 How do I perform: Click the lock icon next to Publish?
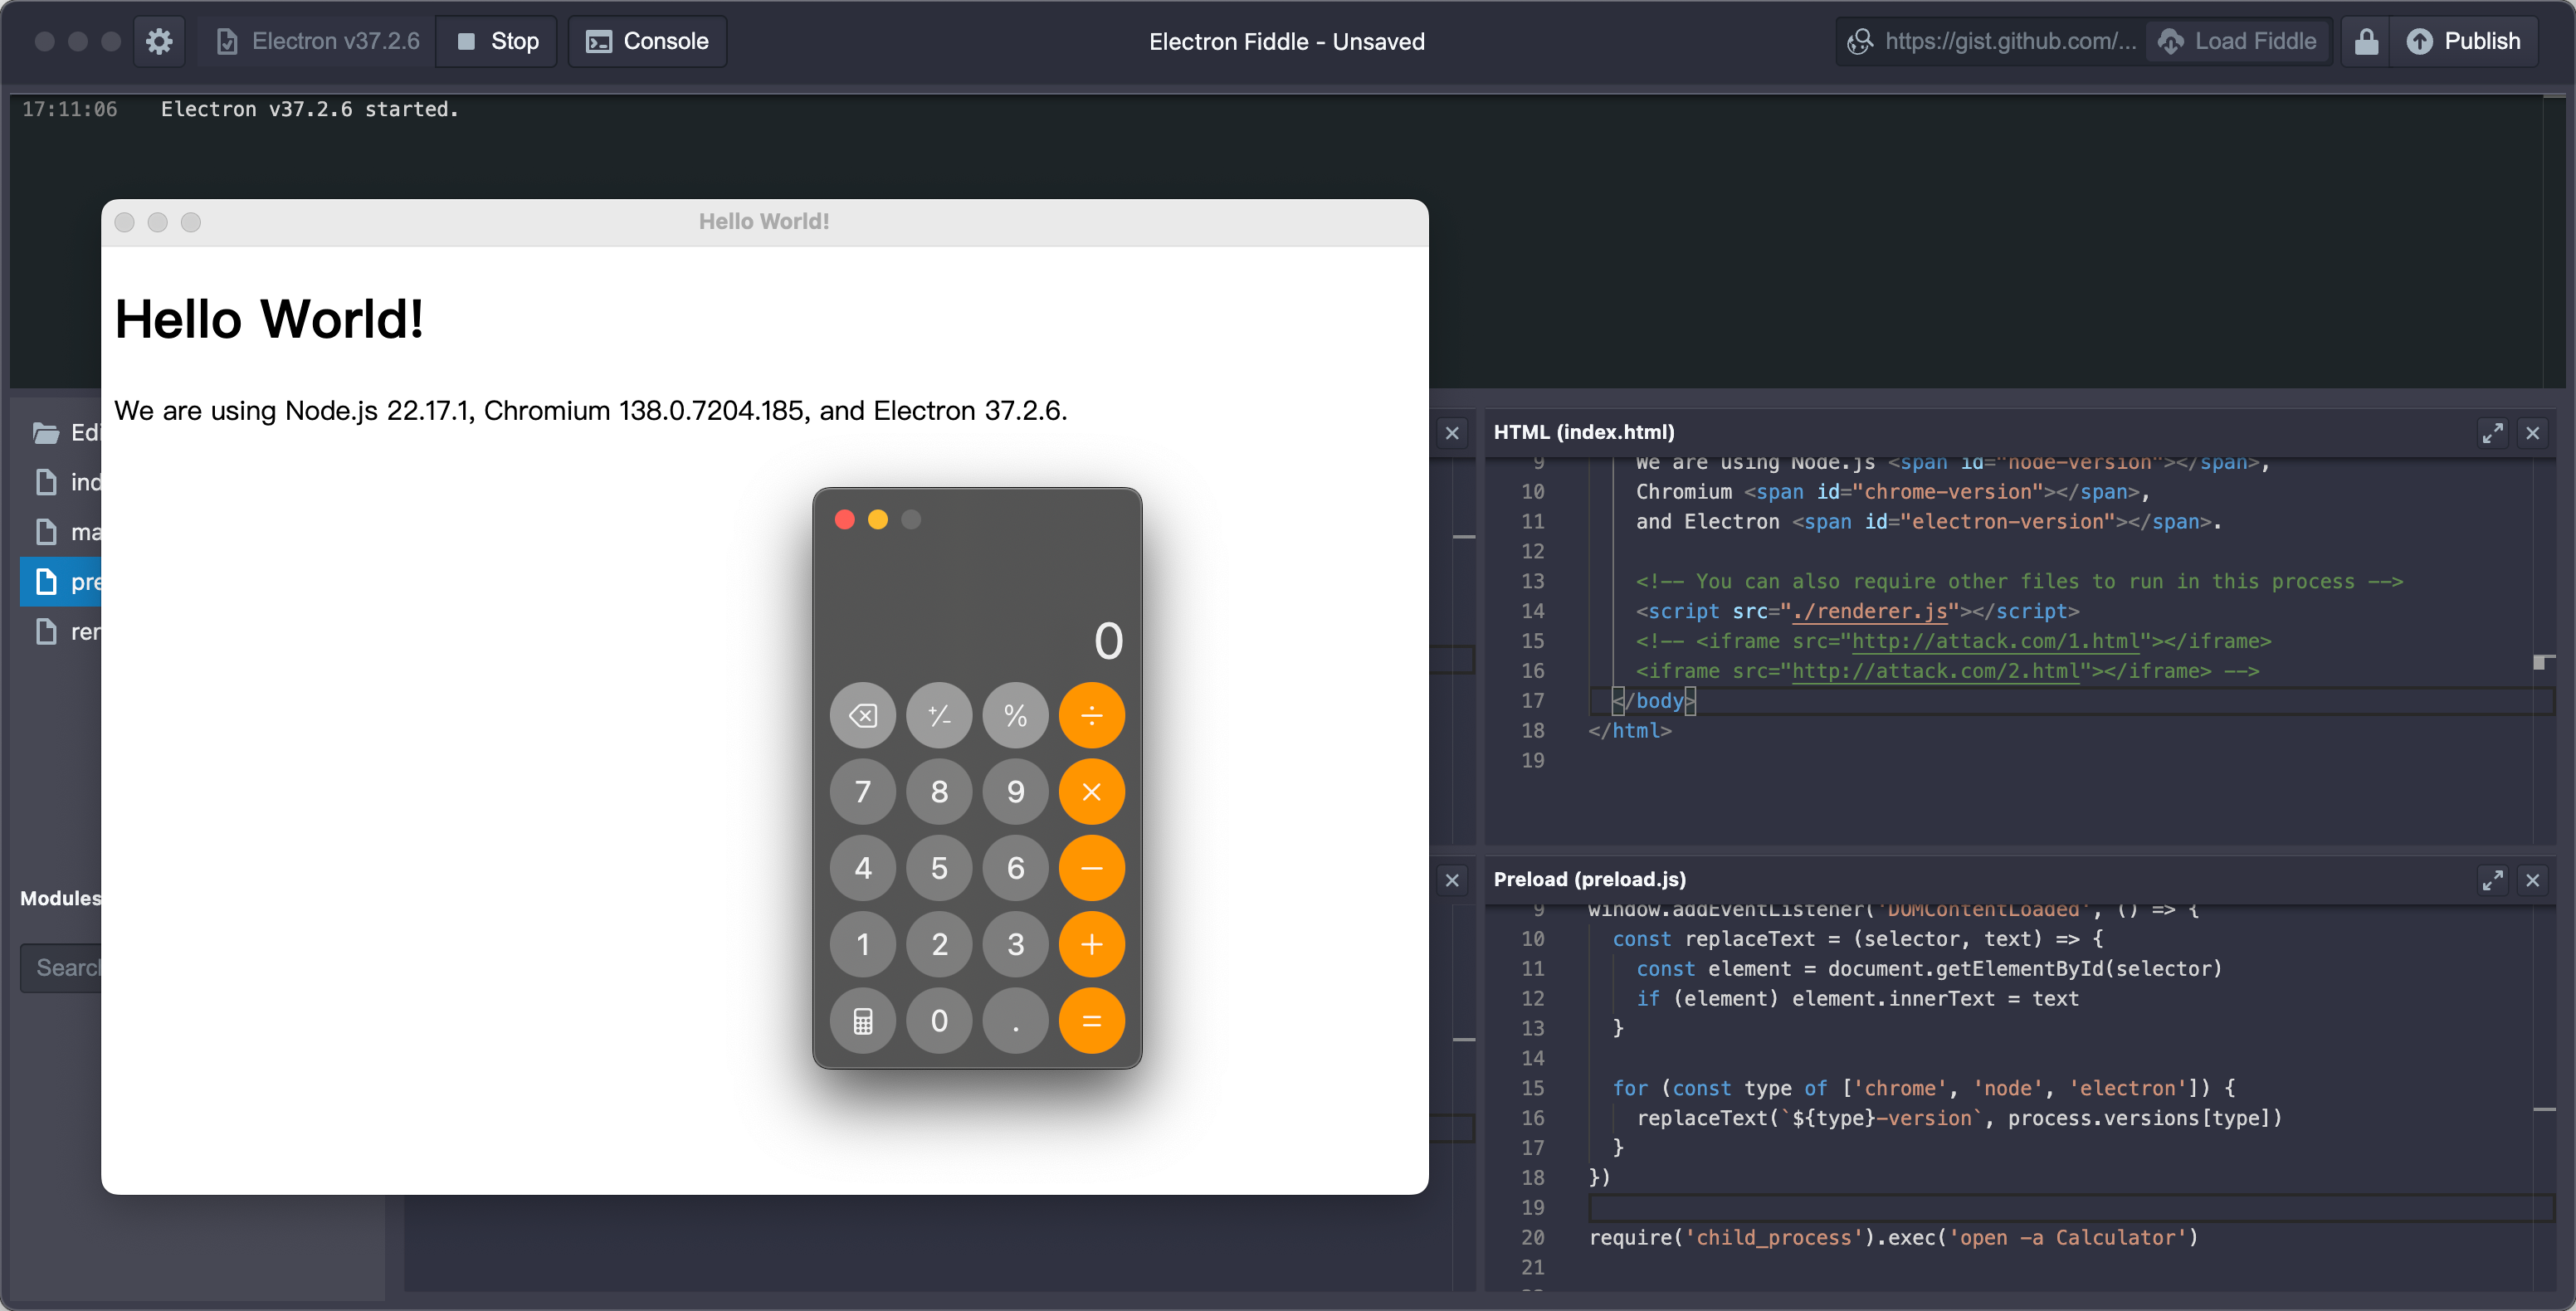click(x=2365, y=41)
